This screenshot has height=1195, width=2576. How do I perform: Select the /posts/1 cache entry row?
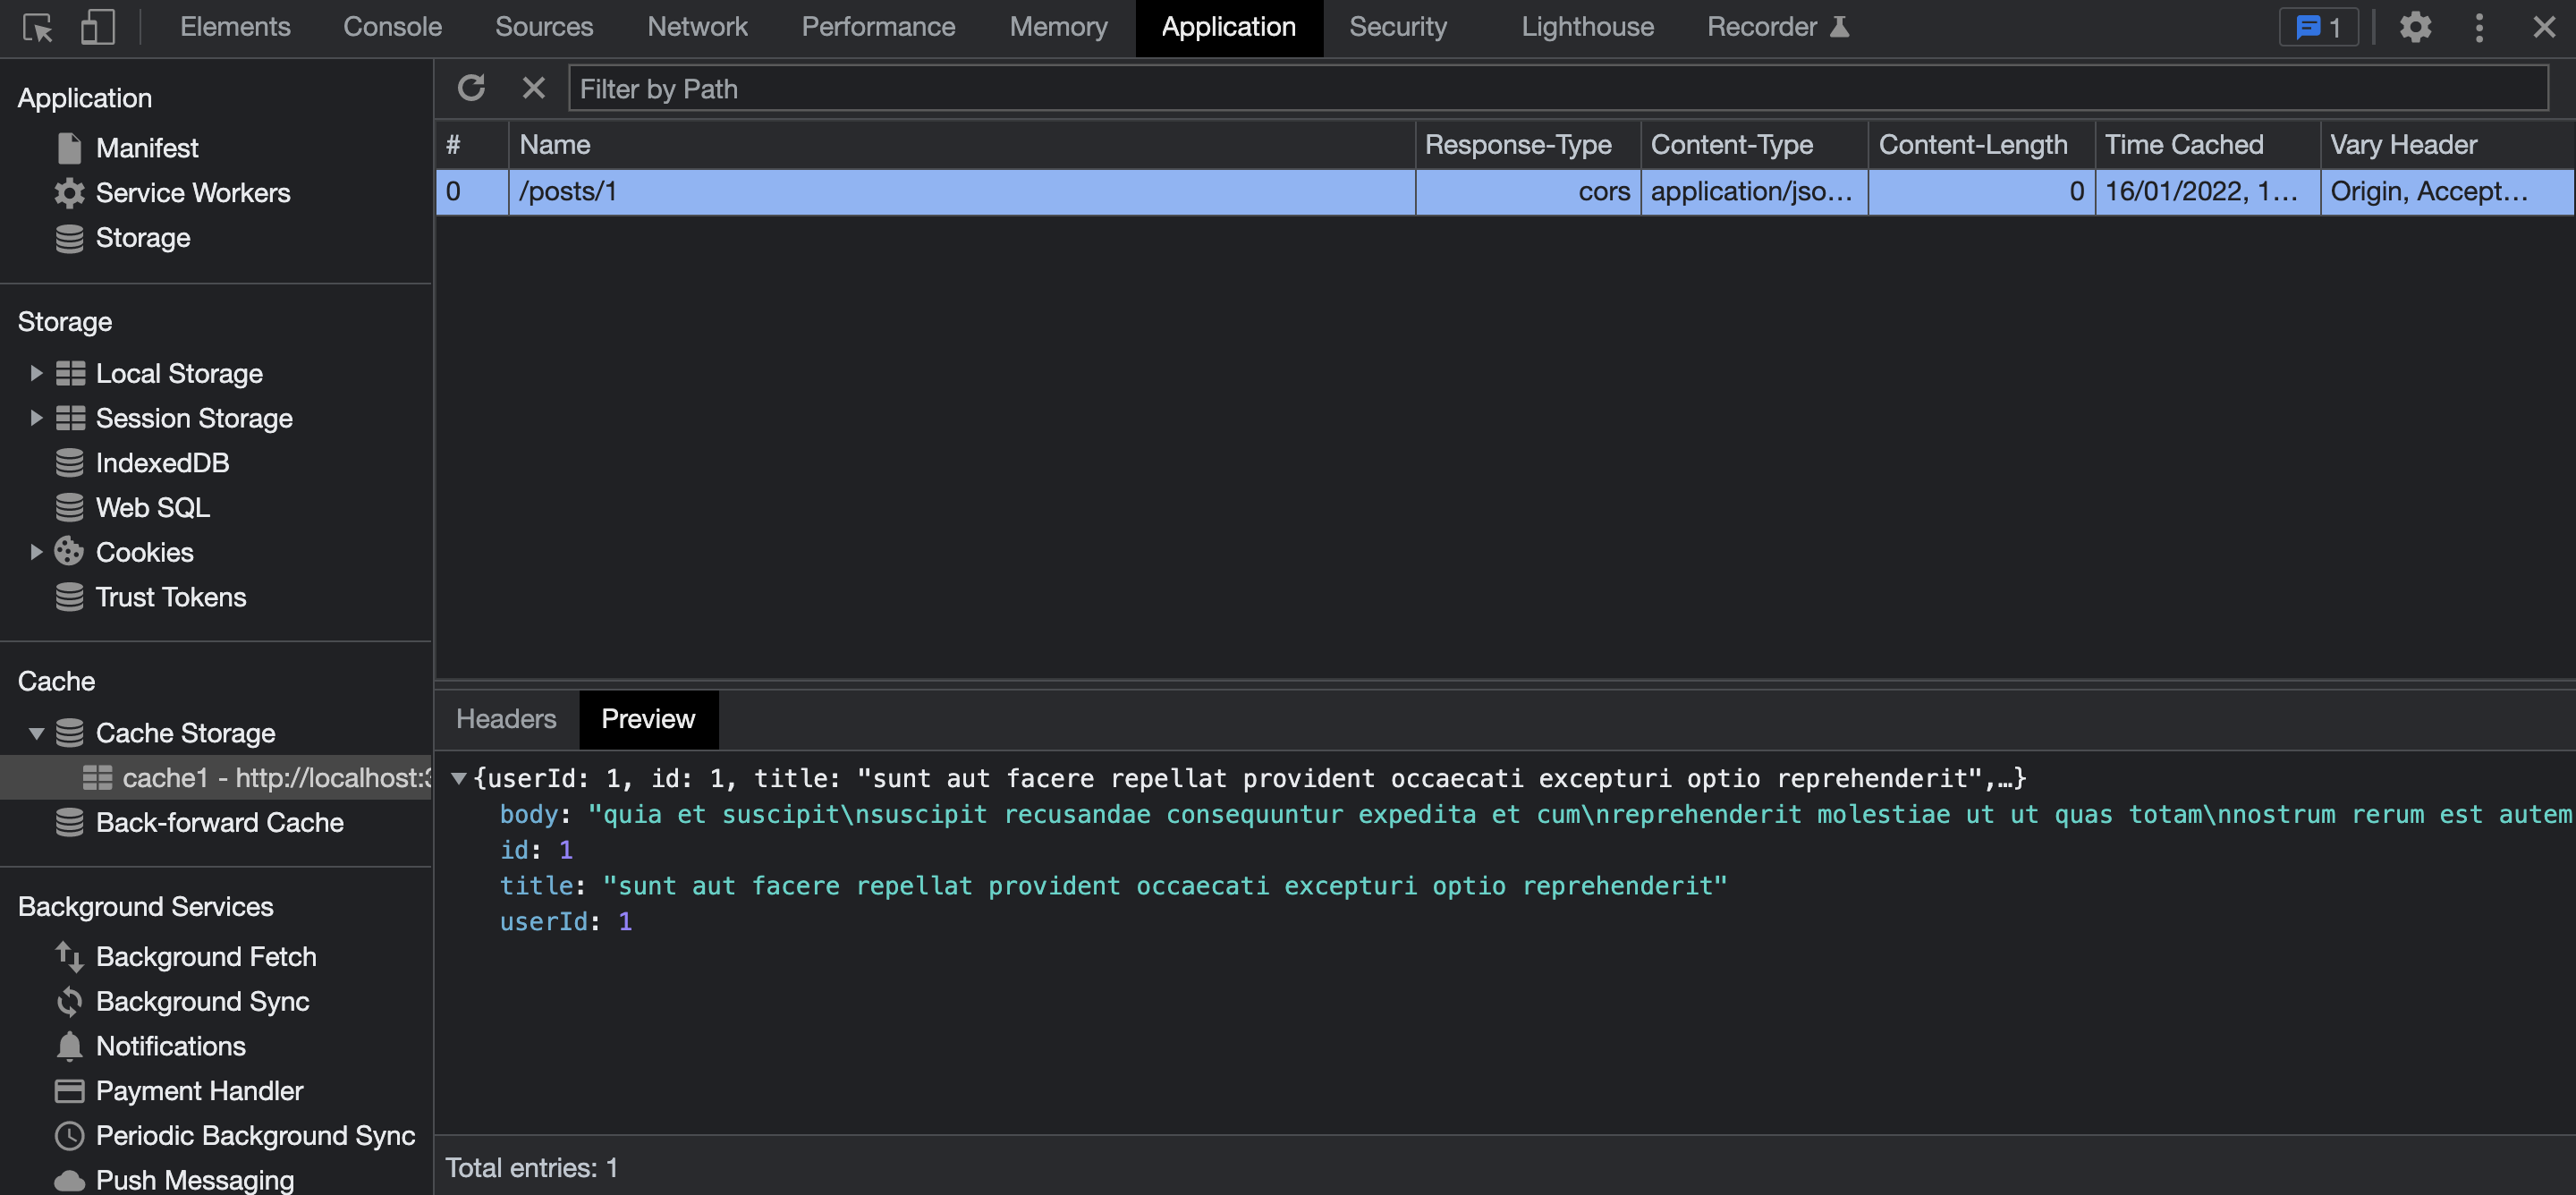pos(960,191)
